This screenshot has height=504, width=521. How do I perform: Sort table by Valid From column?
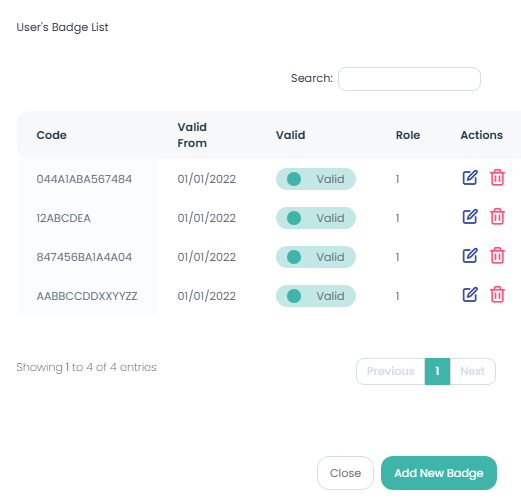point(192,135)
